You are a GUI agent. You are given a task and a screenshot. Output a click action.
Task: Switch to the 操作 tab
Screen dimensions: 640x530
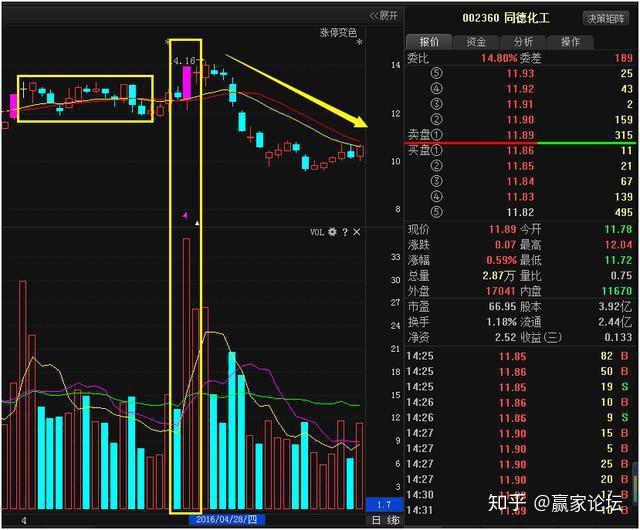click(x=570, y=42)
